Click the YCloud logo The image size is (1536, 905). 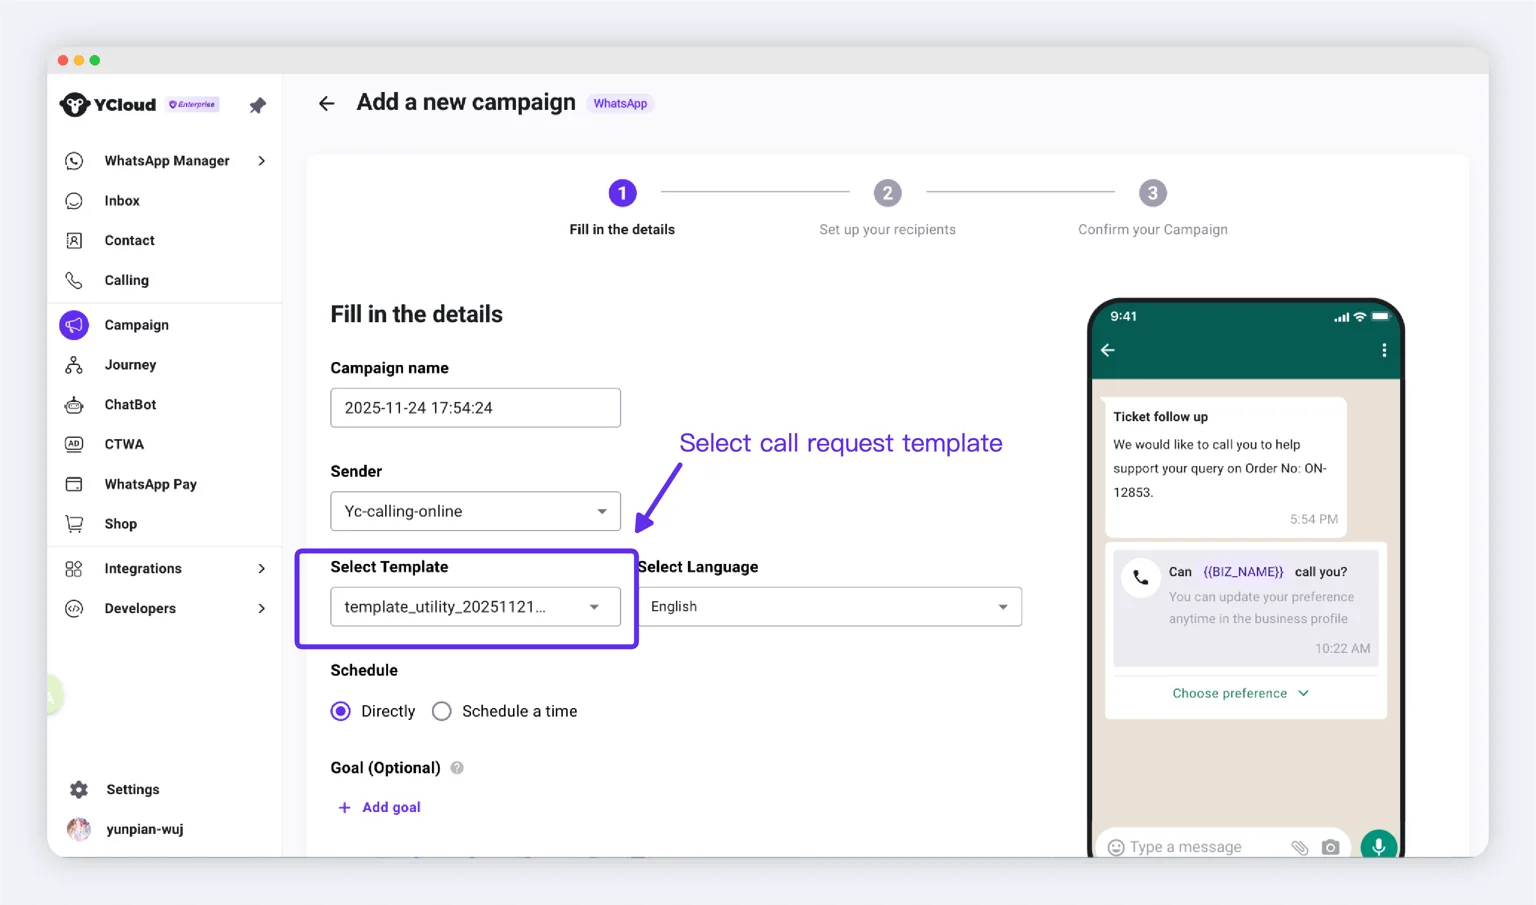pyautogui.click(x=108, y=105)
